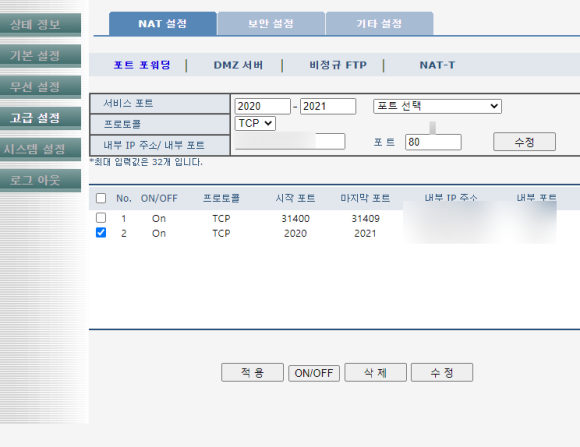Check the checkbox for rule No. 1

click(101, 218)
